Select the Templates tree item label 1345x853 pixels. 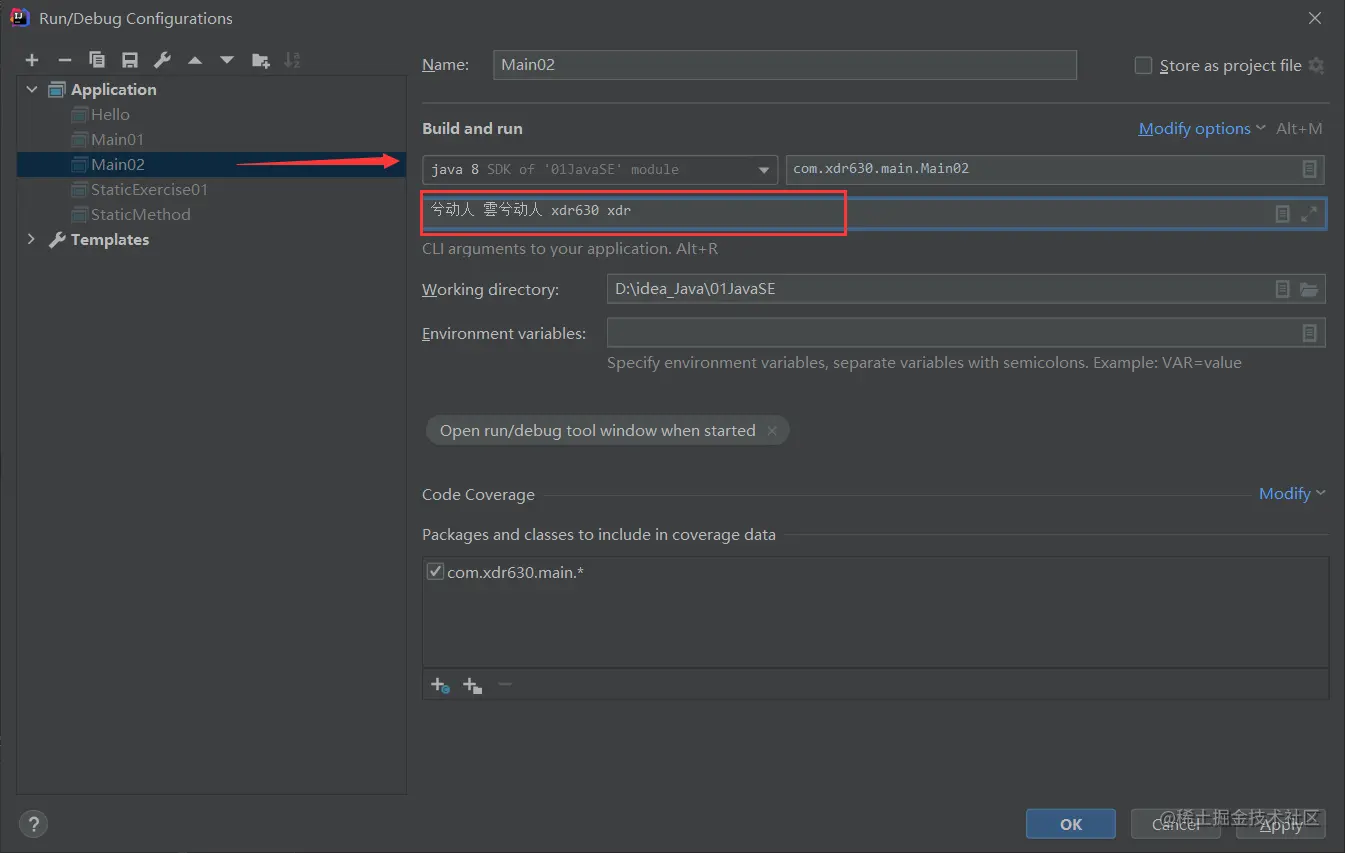pos(110,239)
